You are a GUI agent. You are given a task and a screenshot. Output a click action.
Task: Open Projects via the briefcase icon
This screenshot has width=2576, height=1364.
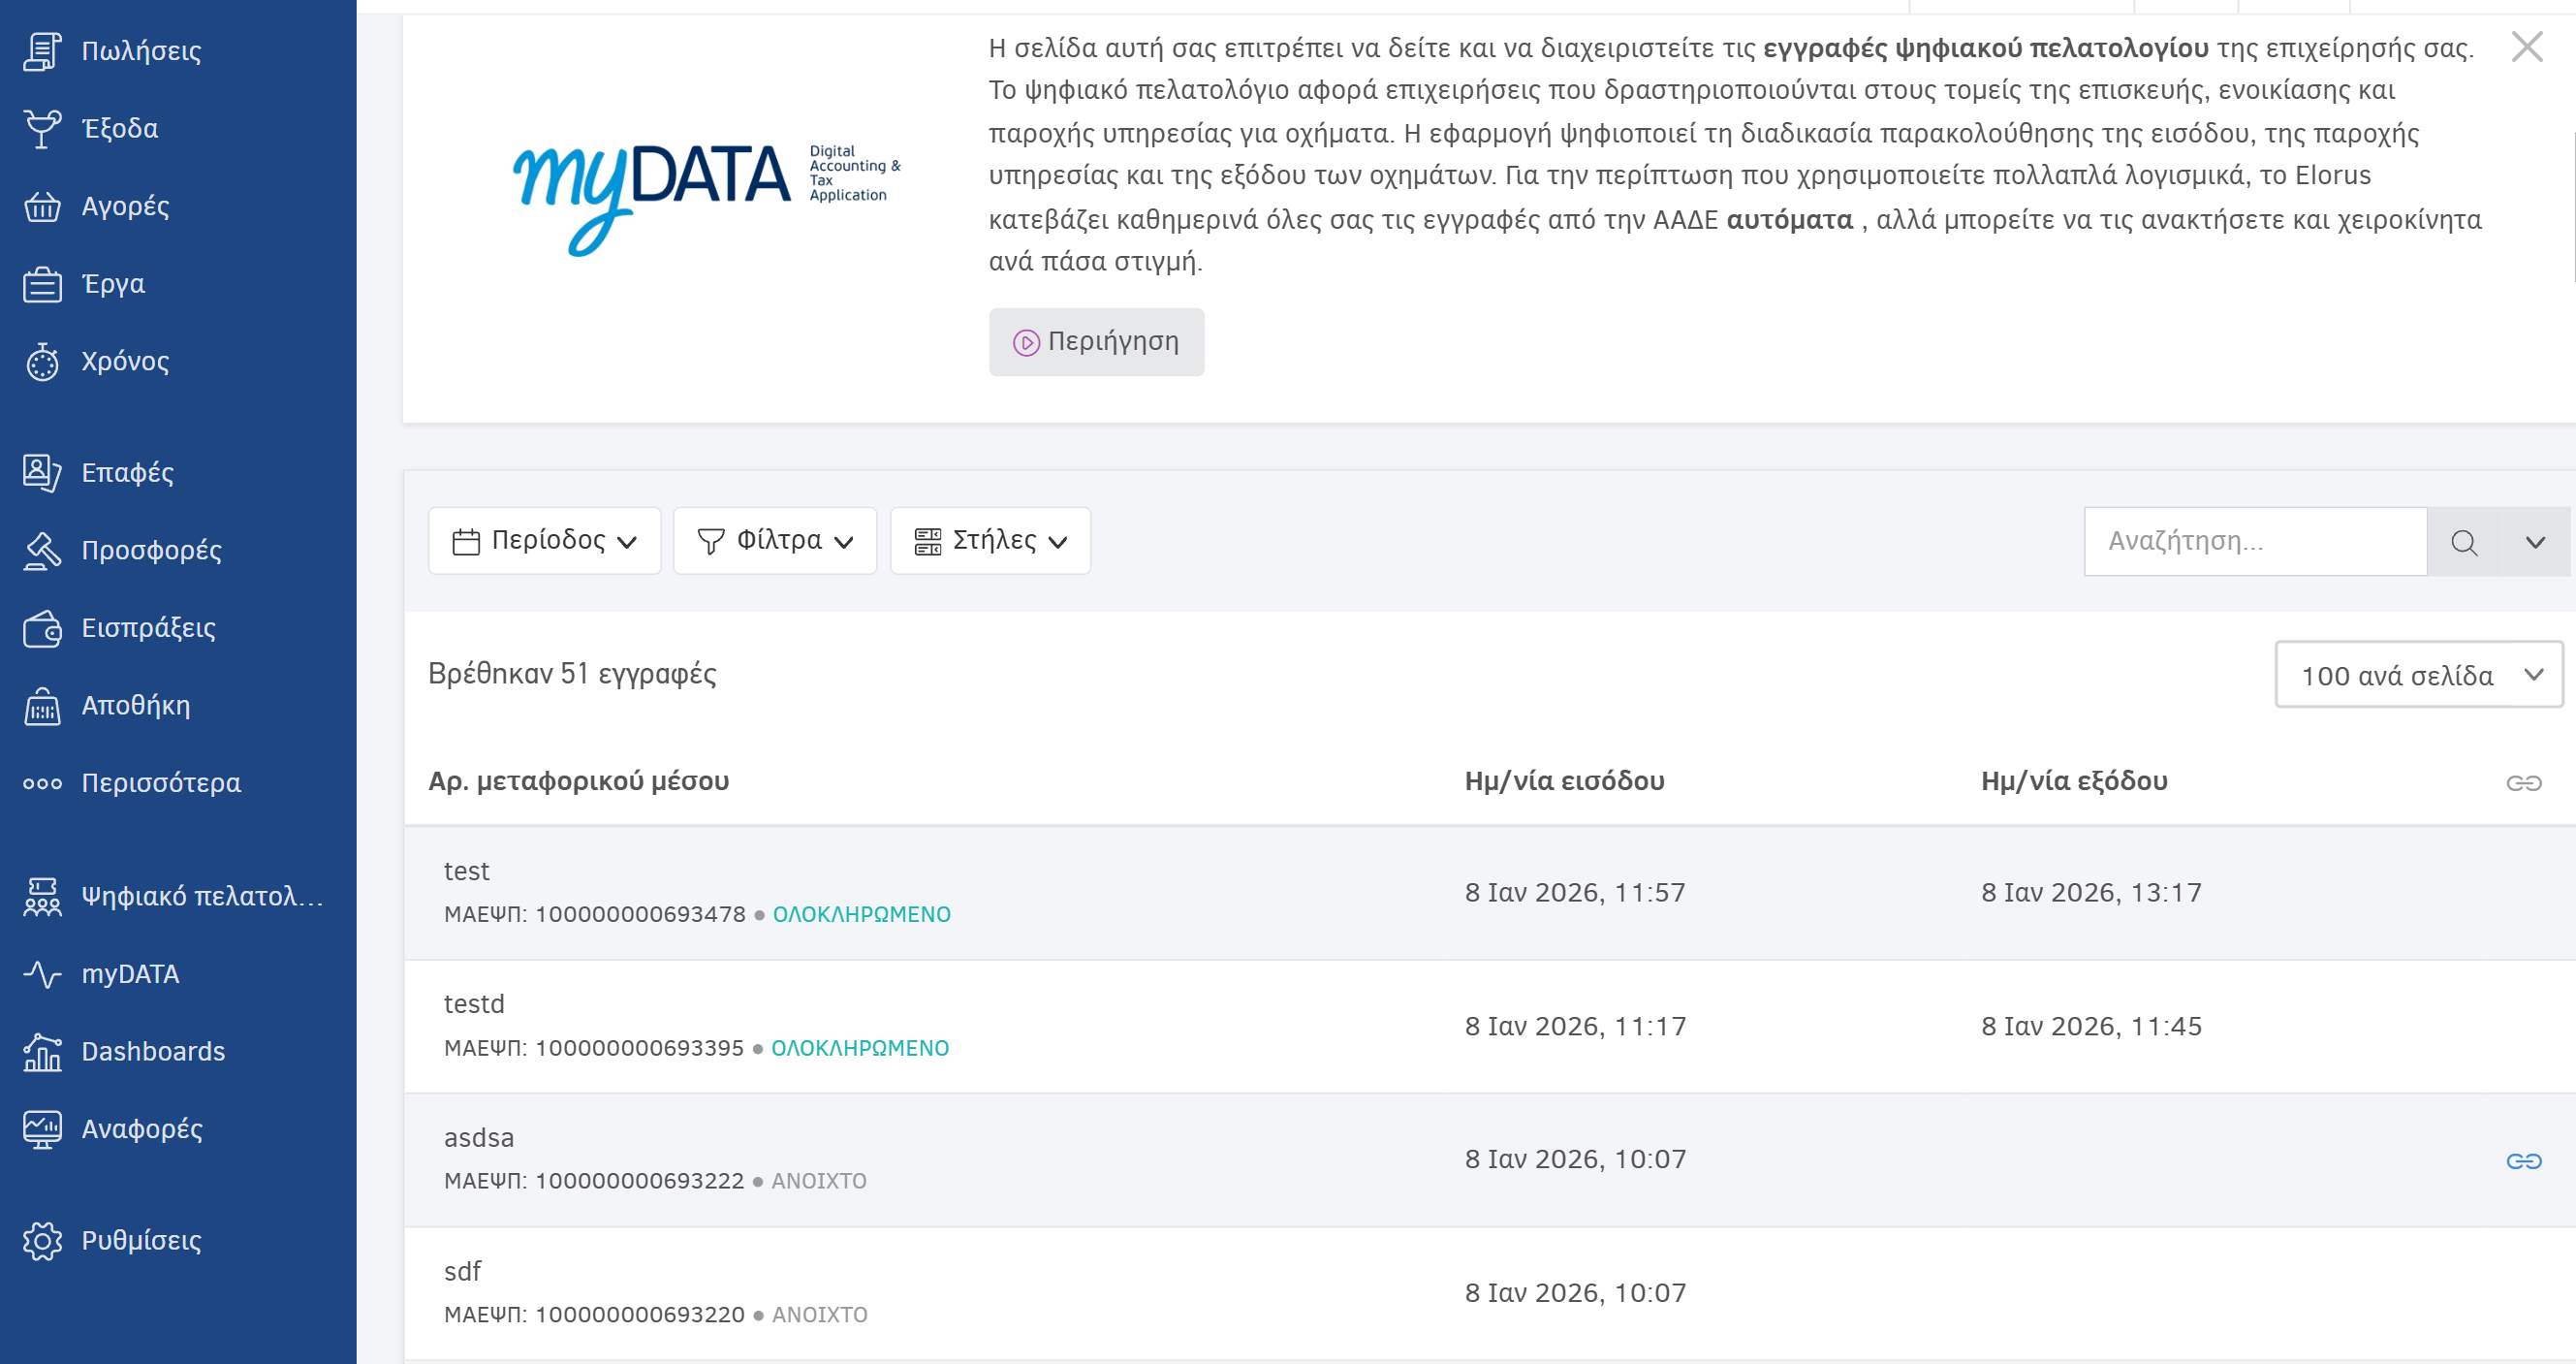42,284
